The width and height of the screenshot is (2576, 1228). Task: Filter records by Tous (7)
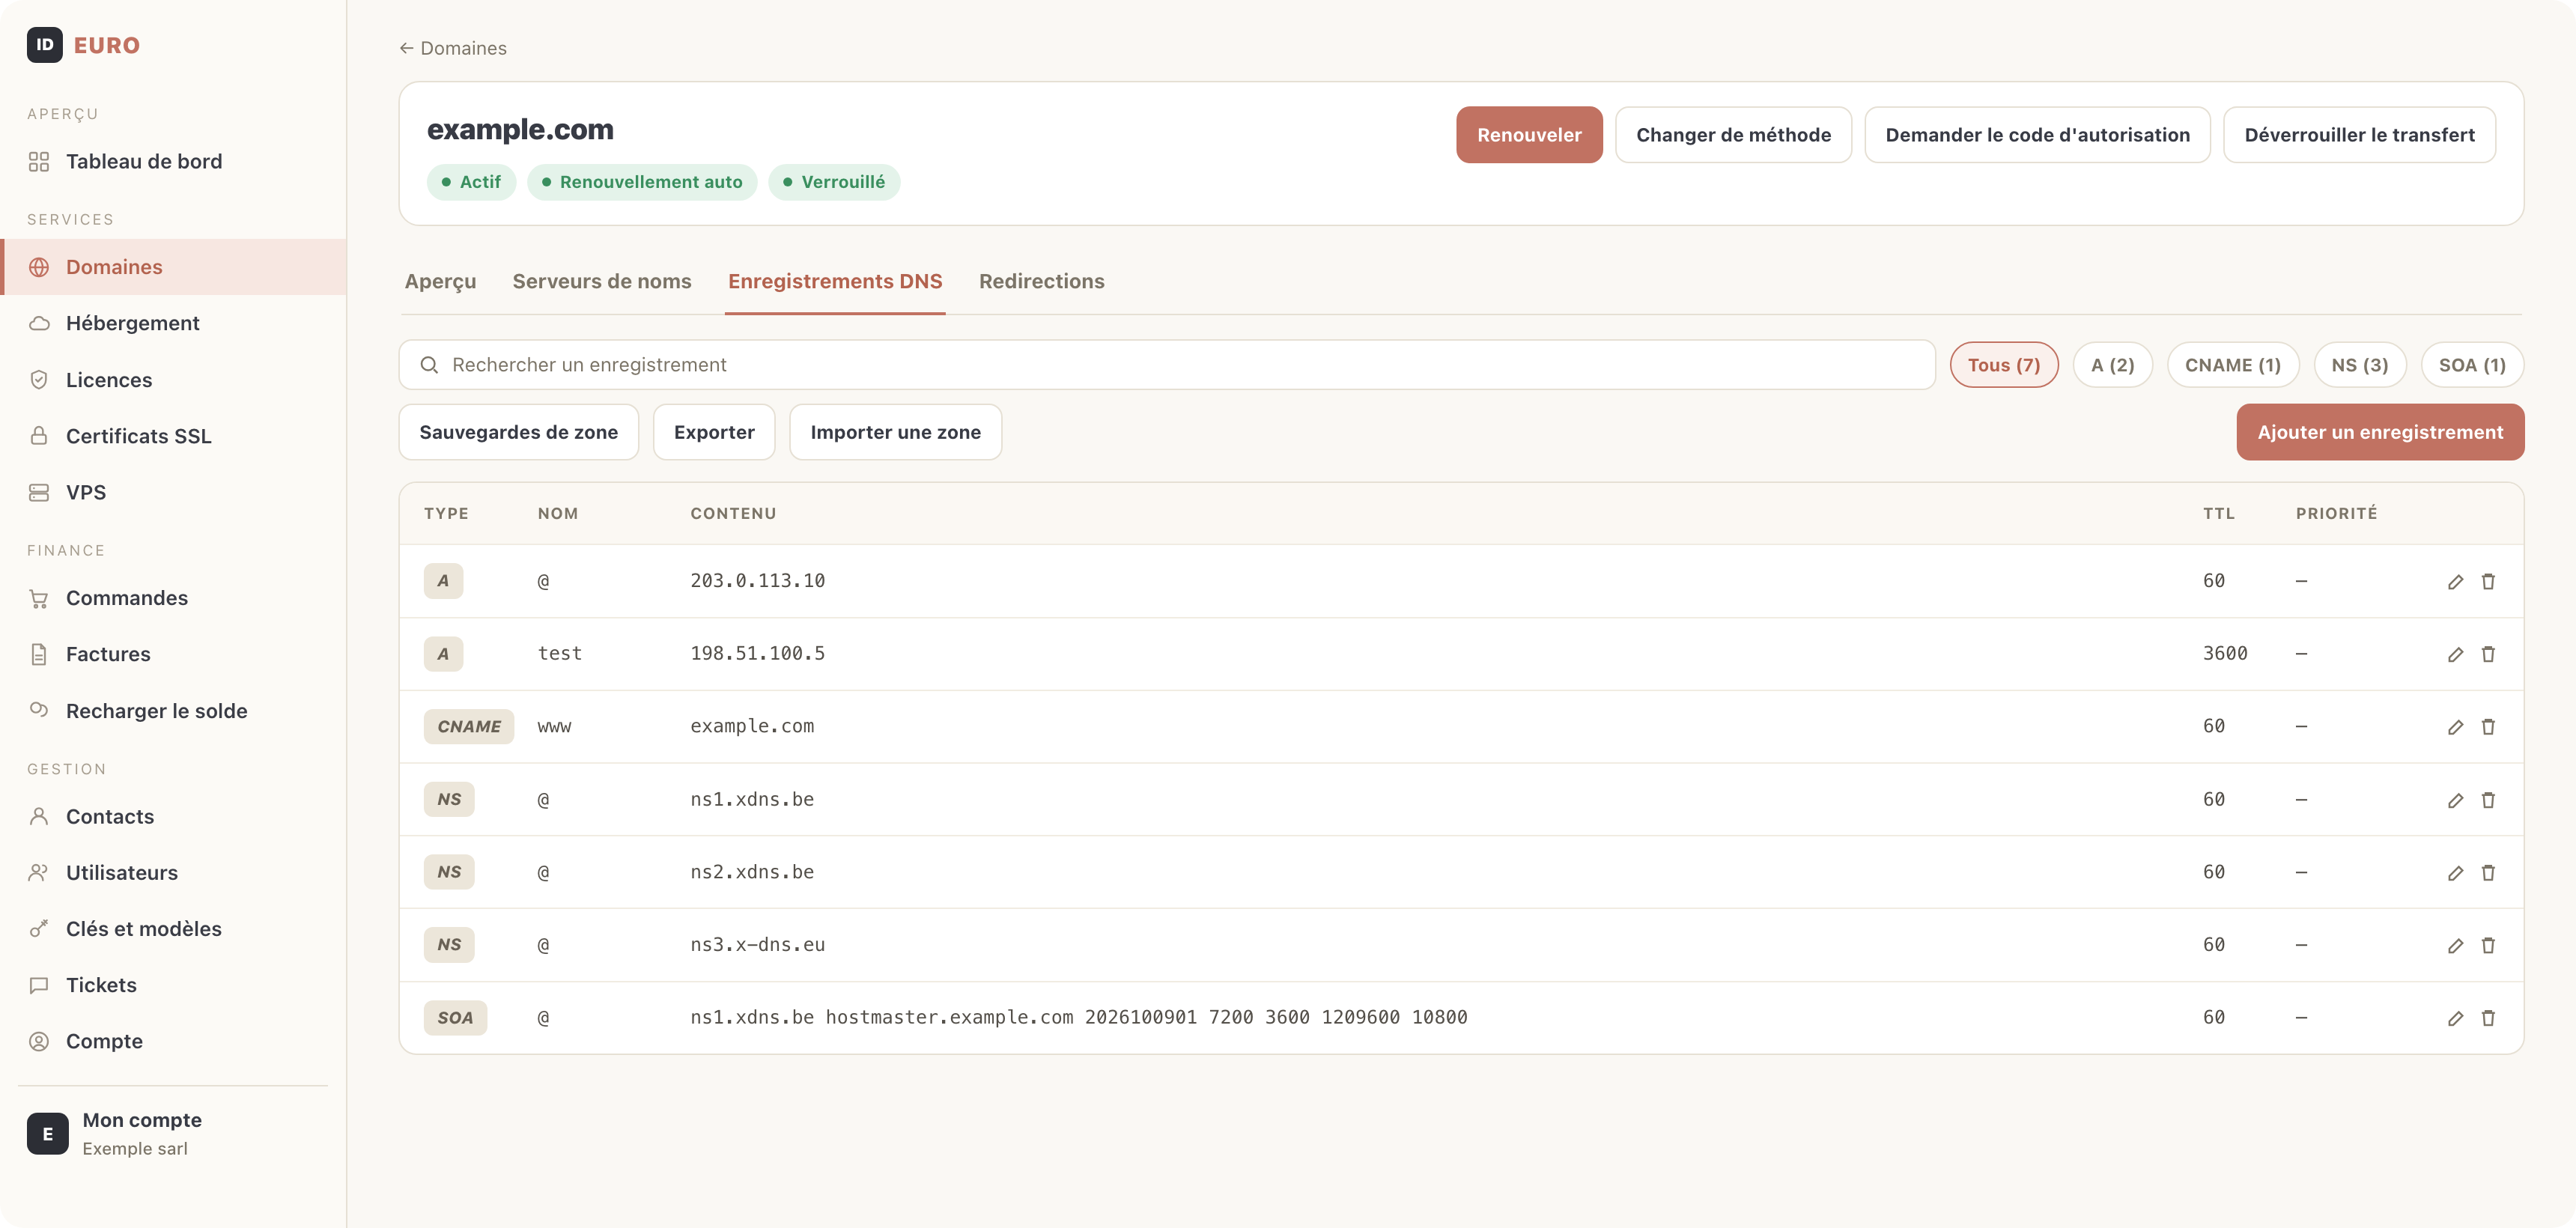click(x=2003, y=365)
